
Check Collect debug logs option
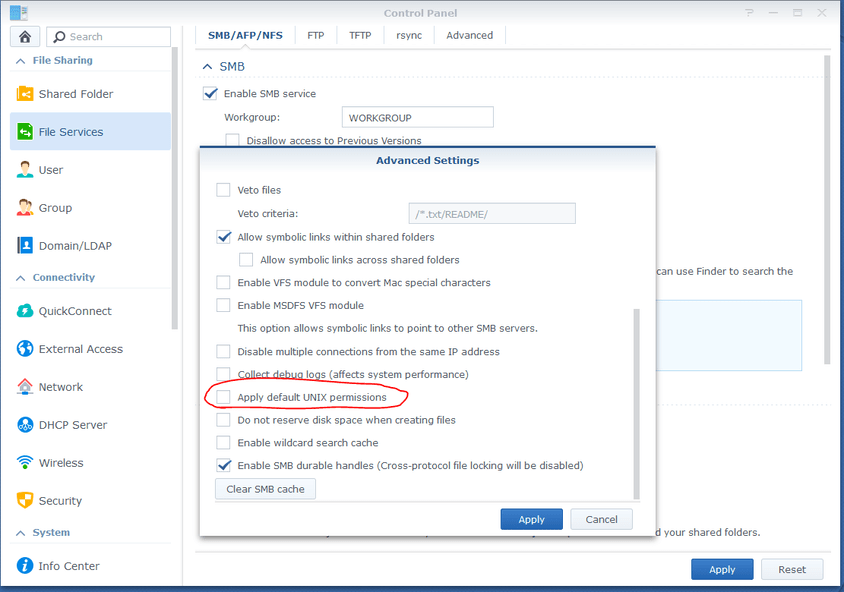coord(223,374)
